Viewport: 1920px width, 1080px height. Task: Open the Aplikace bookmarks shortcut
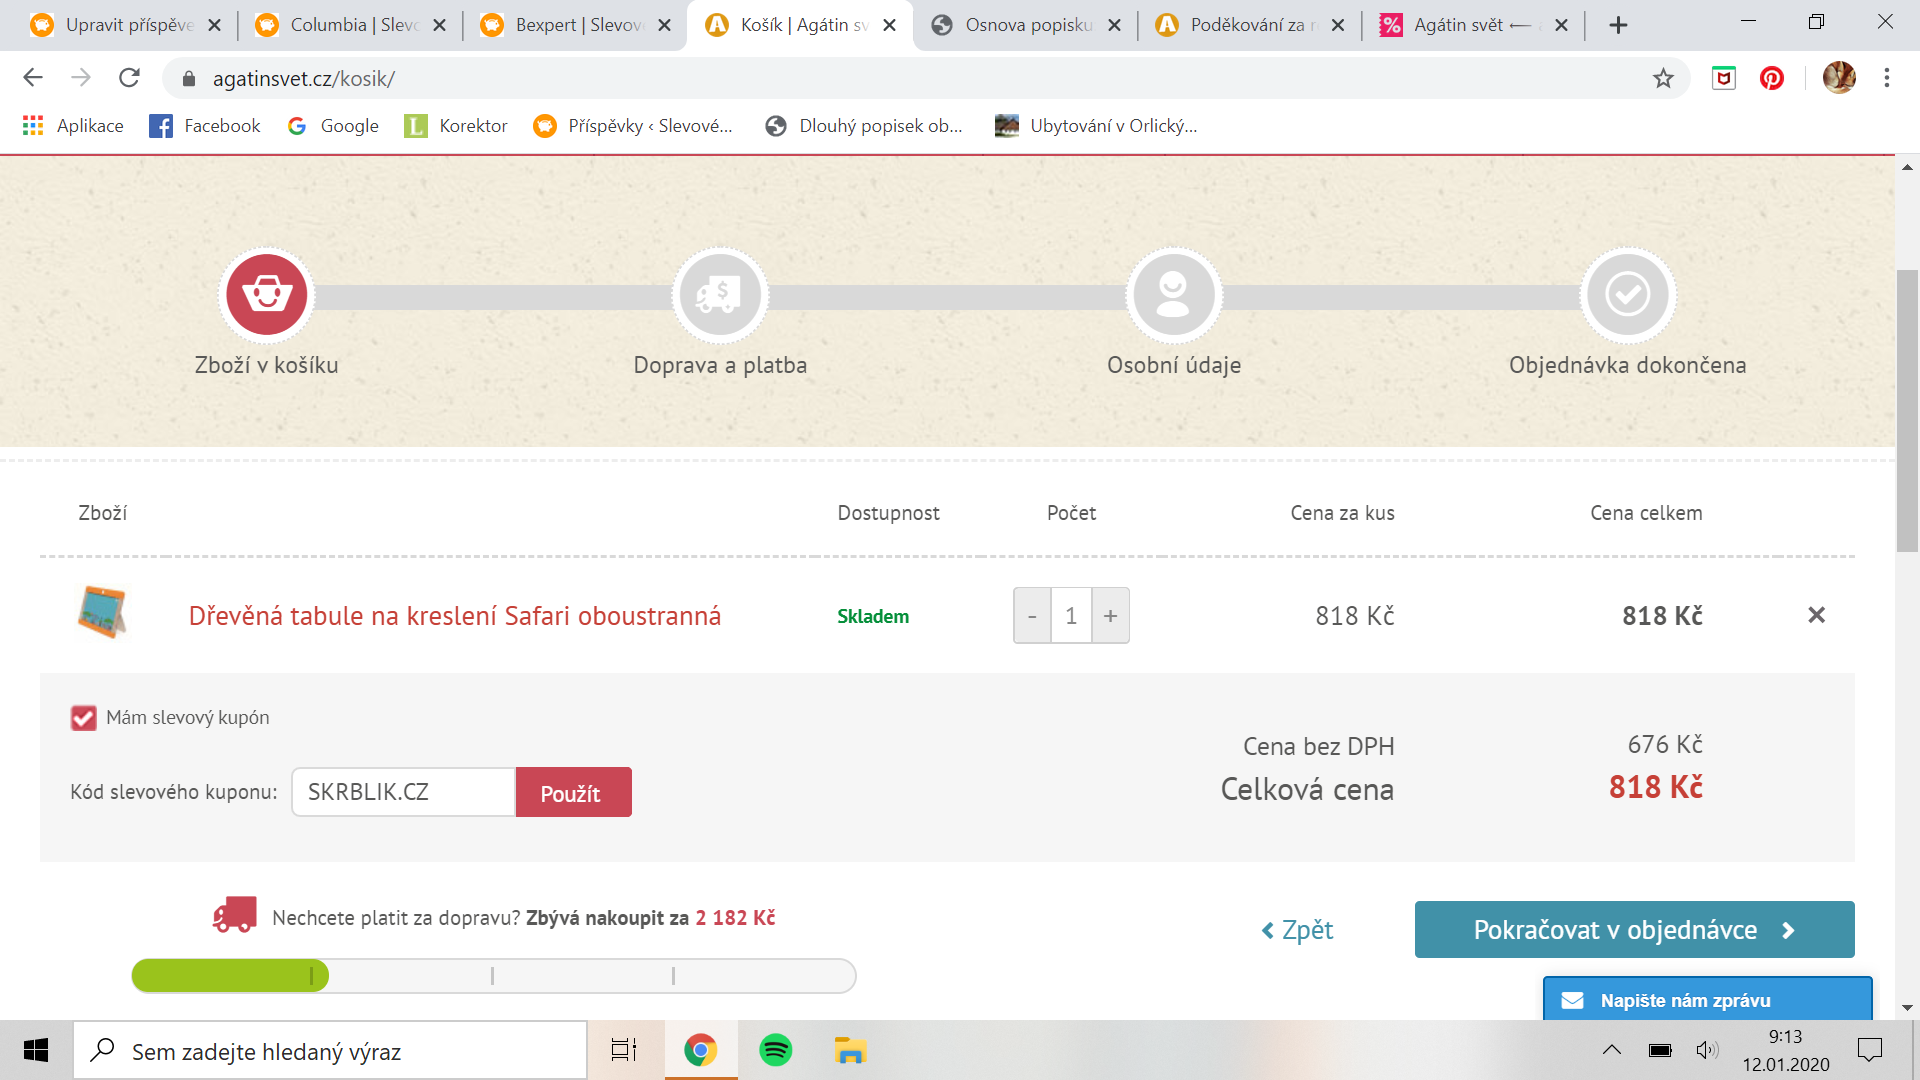pos(73,126)
